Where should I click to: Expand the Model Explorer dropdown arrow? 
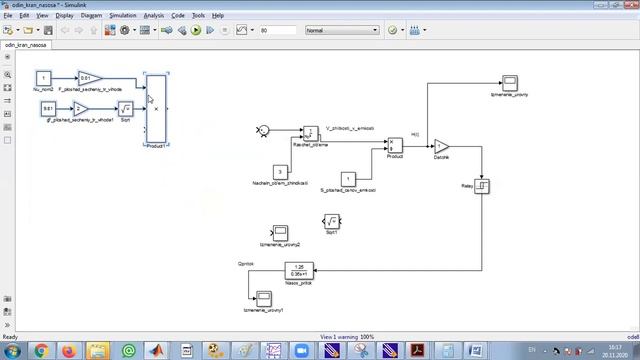click(155, 30)
